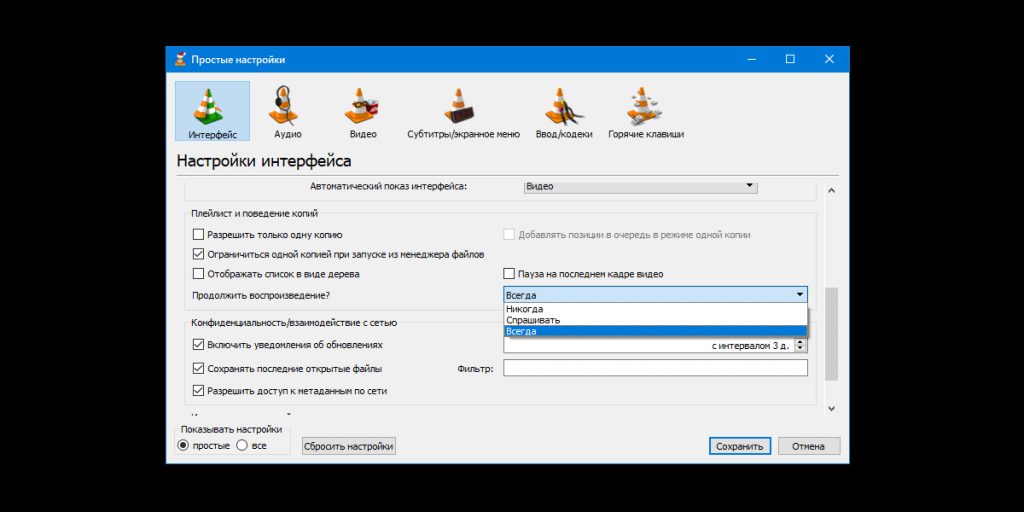Toggle Ограничиться одной копией при запуске checkbox

point(199,254)
